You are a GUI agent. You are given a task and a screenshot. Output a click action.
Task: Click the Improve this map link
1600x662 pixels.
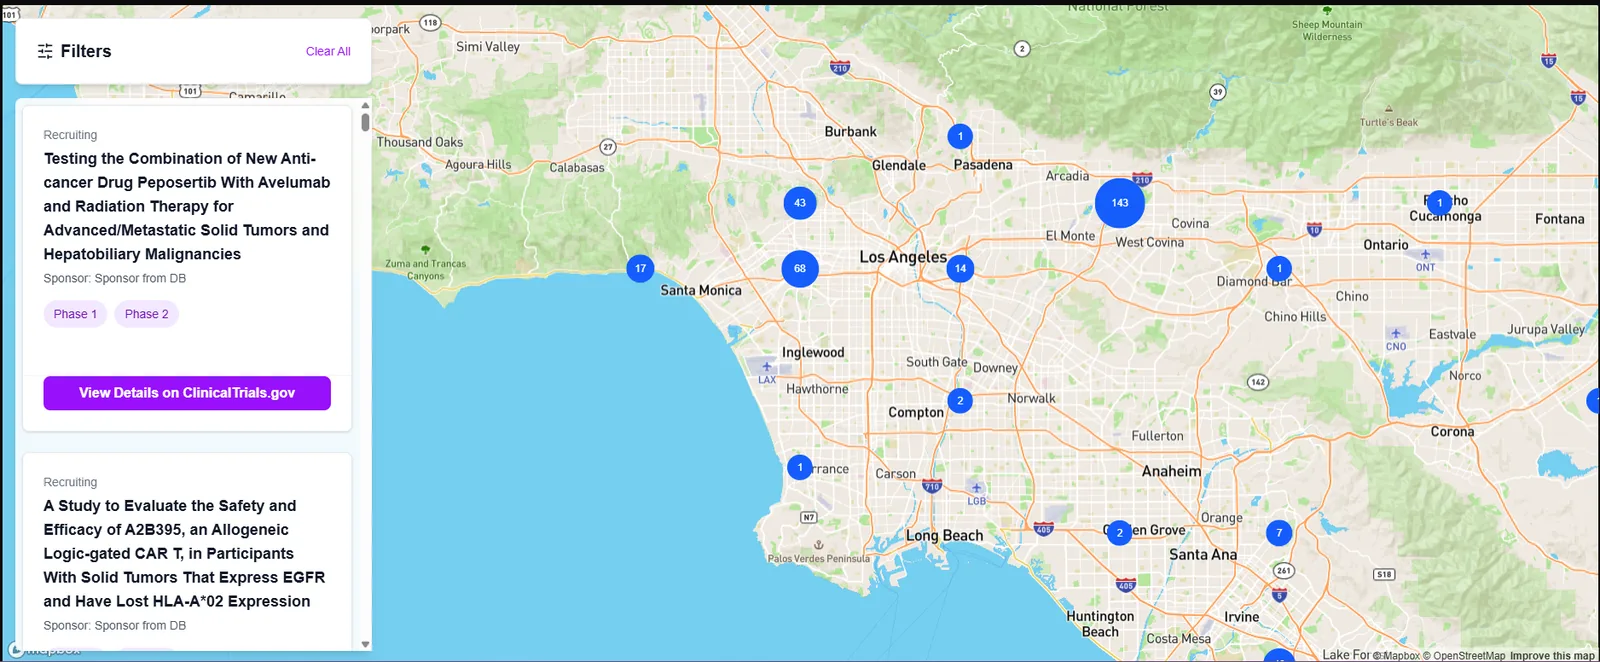tap(1552, 656)
